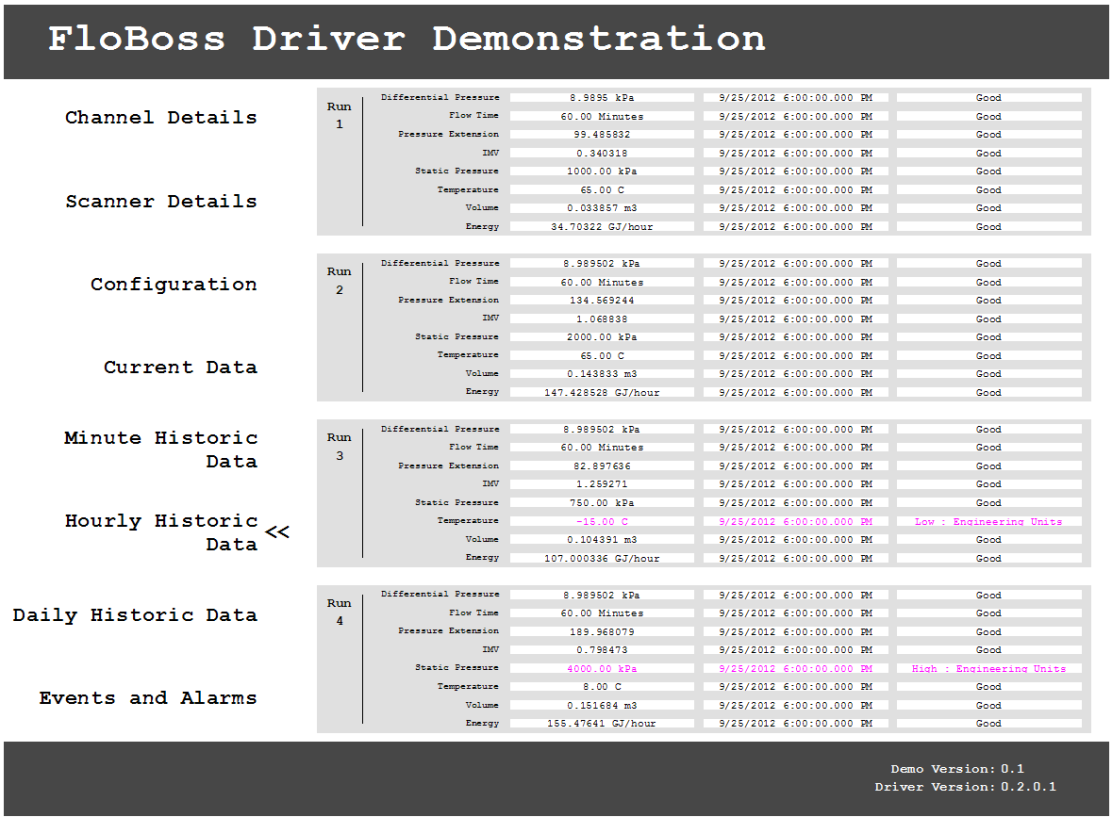
Task: Click the Driver Version: 0.2.0.1 text
Action: tap(965, 787)
